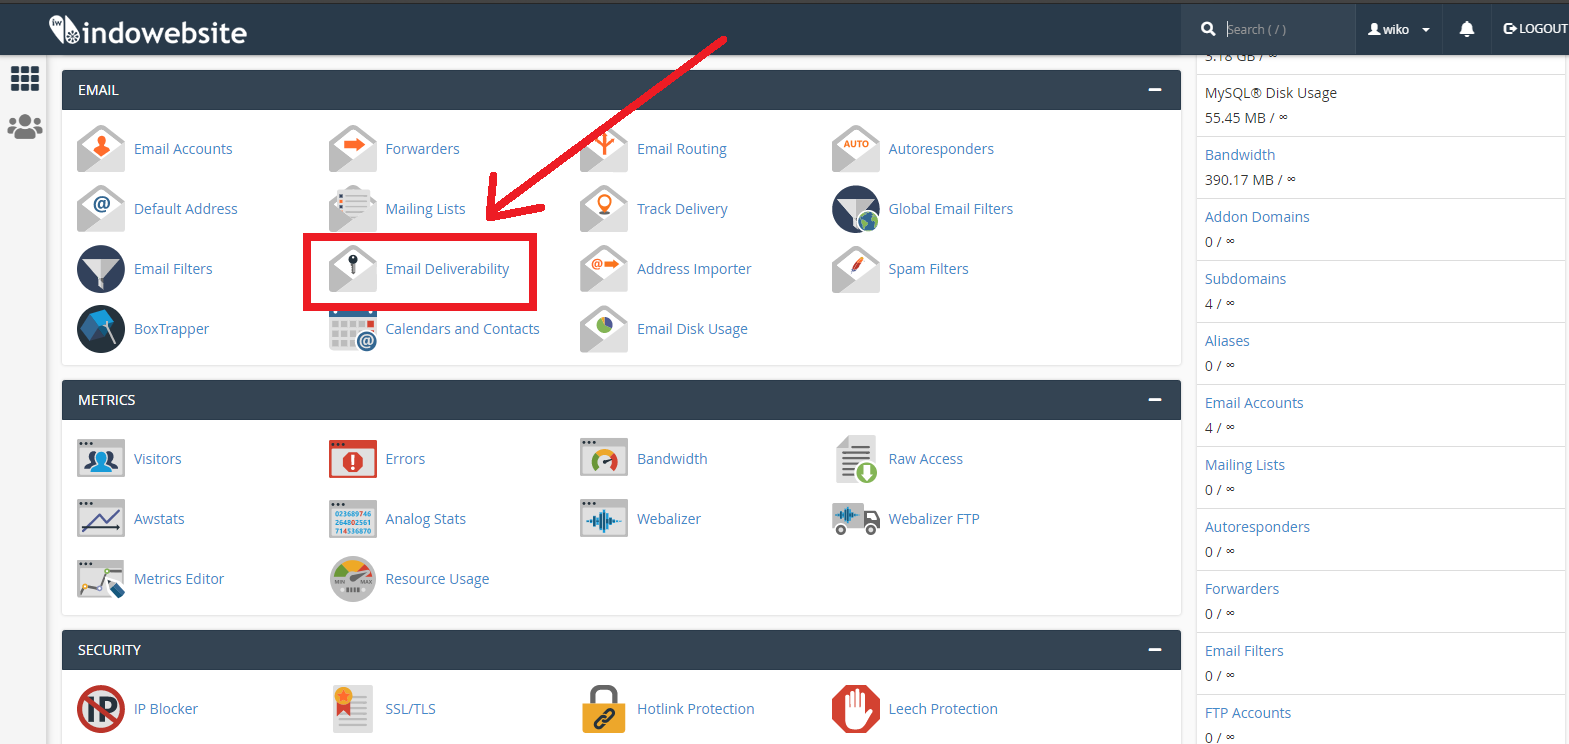1569x744 pixels.
Task: Open the Spam Filters link
Action: pos(928,269)
